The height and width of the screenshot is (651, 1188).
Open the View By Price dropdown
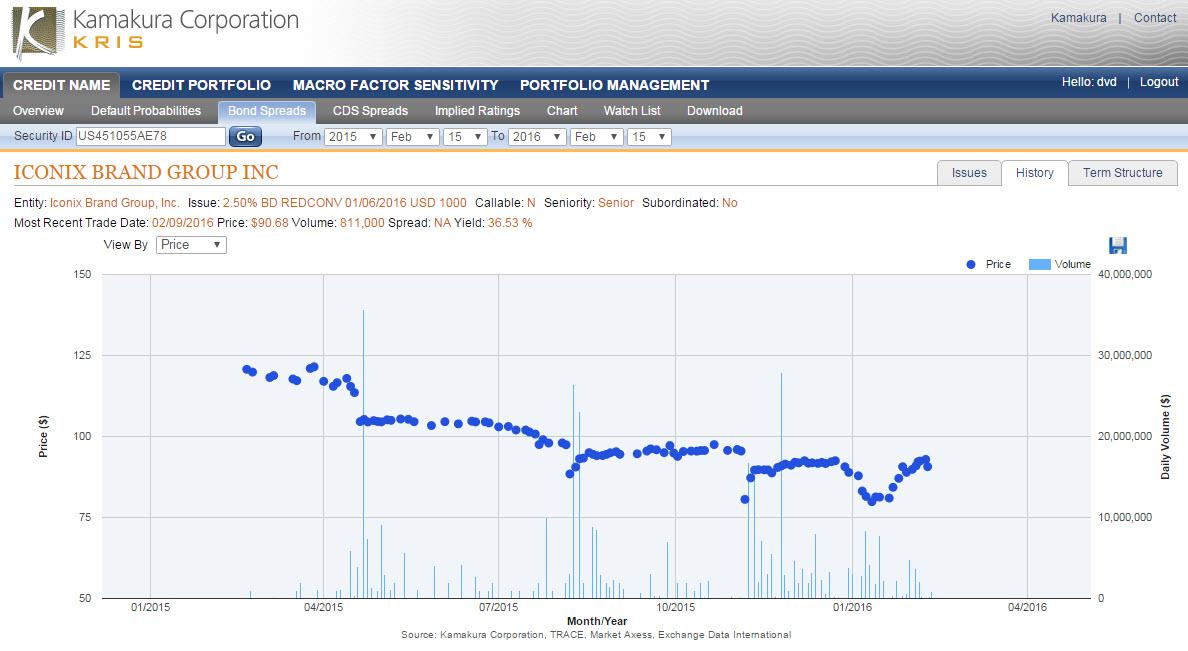pos(191,245)
